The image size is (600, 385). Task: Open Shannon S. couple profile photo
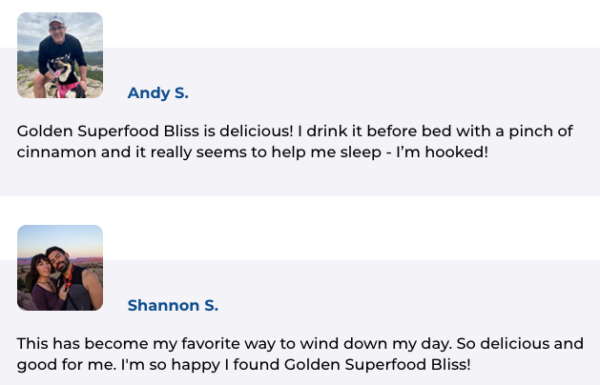pyautogui.click(x=60, y=268)
